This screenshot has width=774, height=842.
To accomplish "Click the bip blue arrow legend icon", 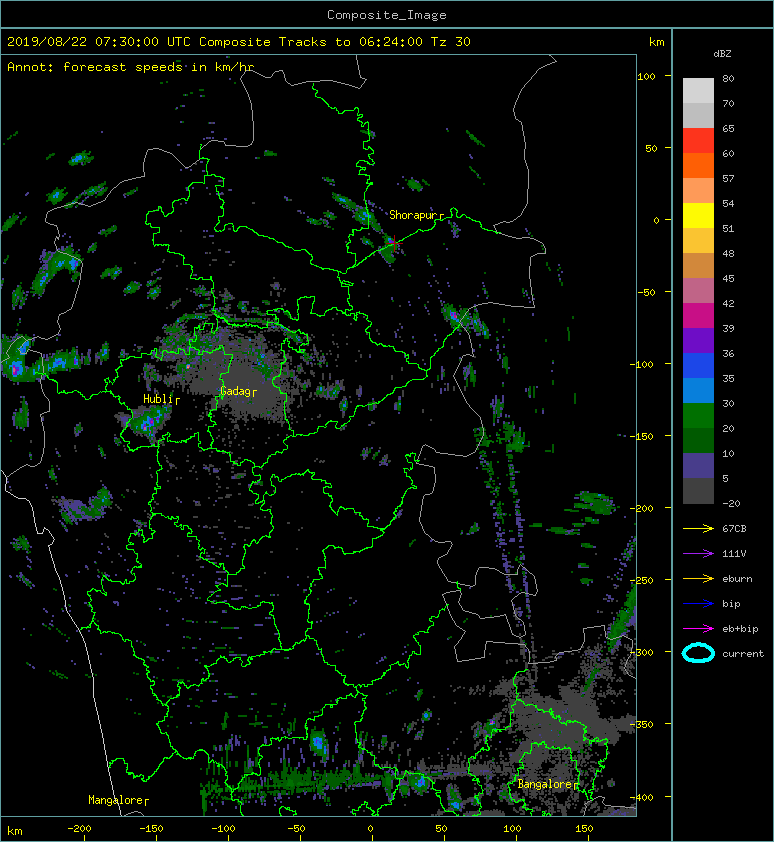I will [x=698, y=604].
